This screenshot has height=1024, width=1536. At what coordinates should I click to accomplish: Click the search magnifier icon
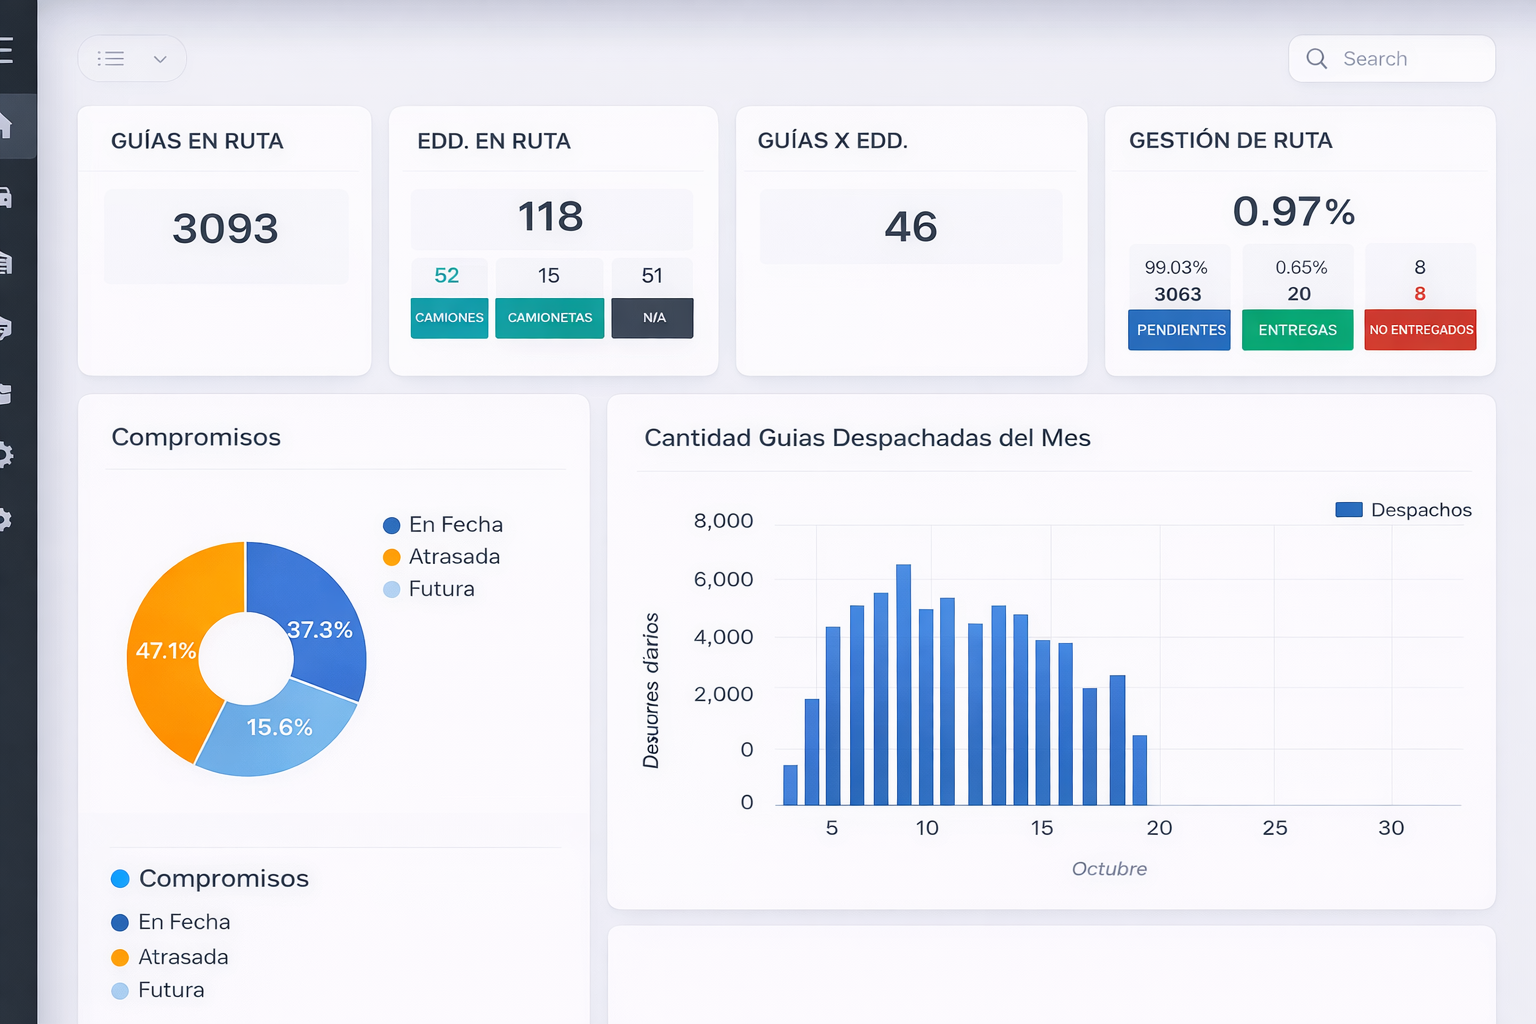(1317, 58)
